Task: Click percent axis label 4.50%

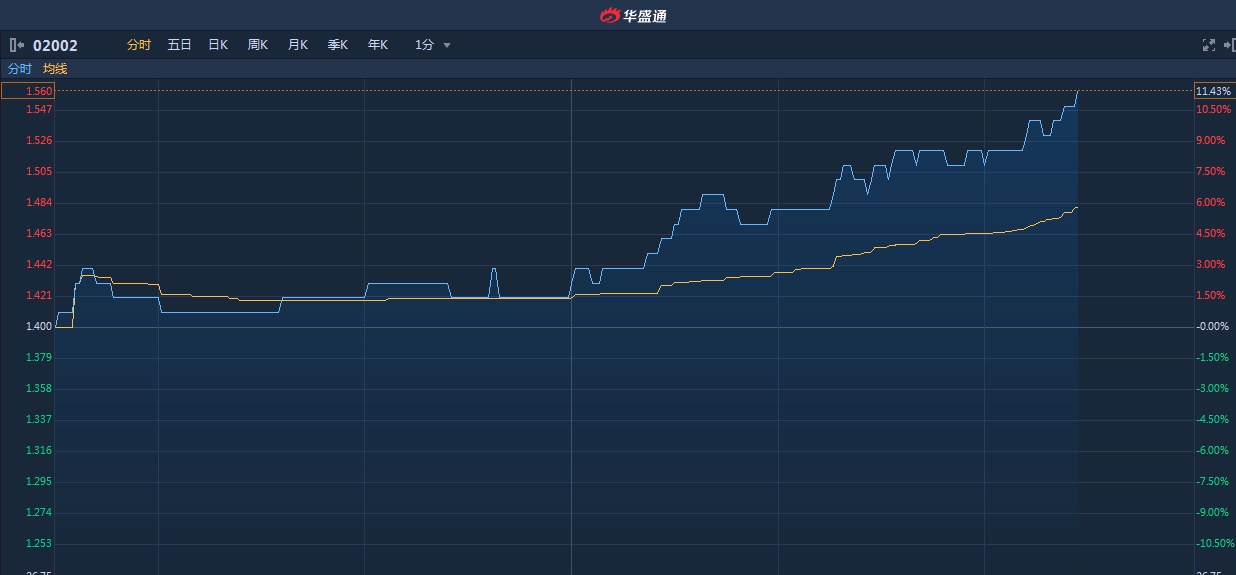Action: (x=1211, y=233)
